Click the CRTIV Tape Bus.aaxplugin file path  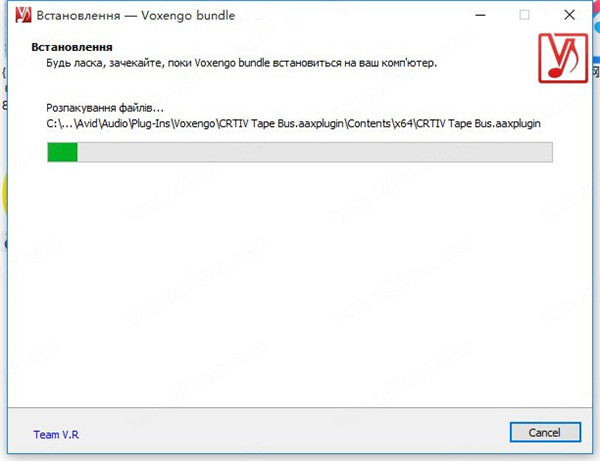tap(293, 124)
